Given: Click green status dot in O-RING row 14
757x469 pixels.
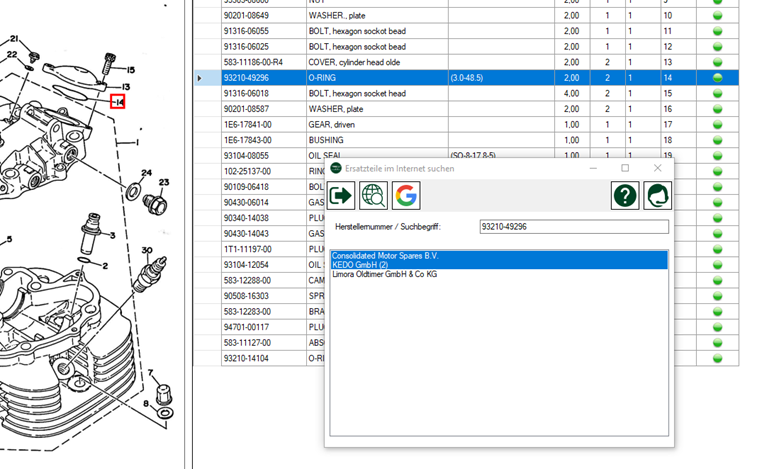Looking at the screenshot, I should (x=717, y=78).
